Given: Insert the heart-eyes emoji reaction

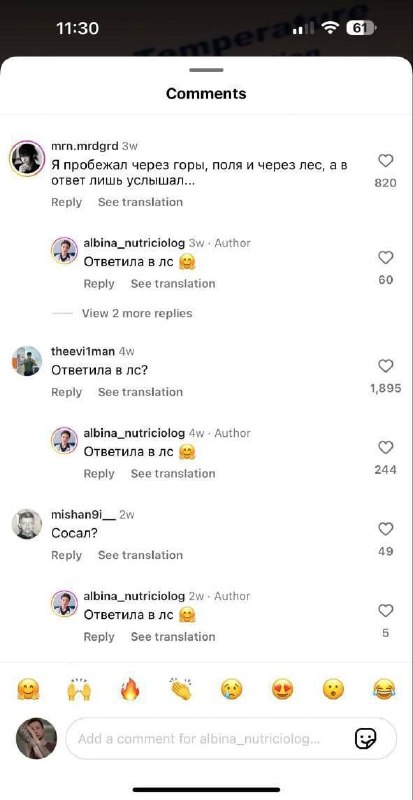Looking at the screenshot, I should pos(282,690).
